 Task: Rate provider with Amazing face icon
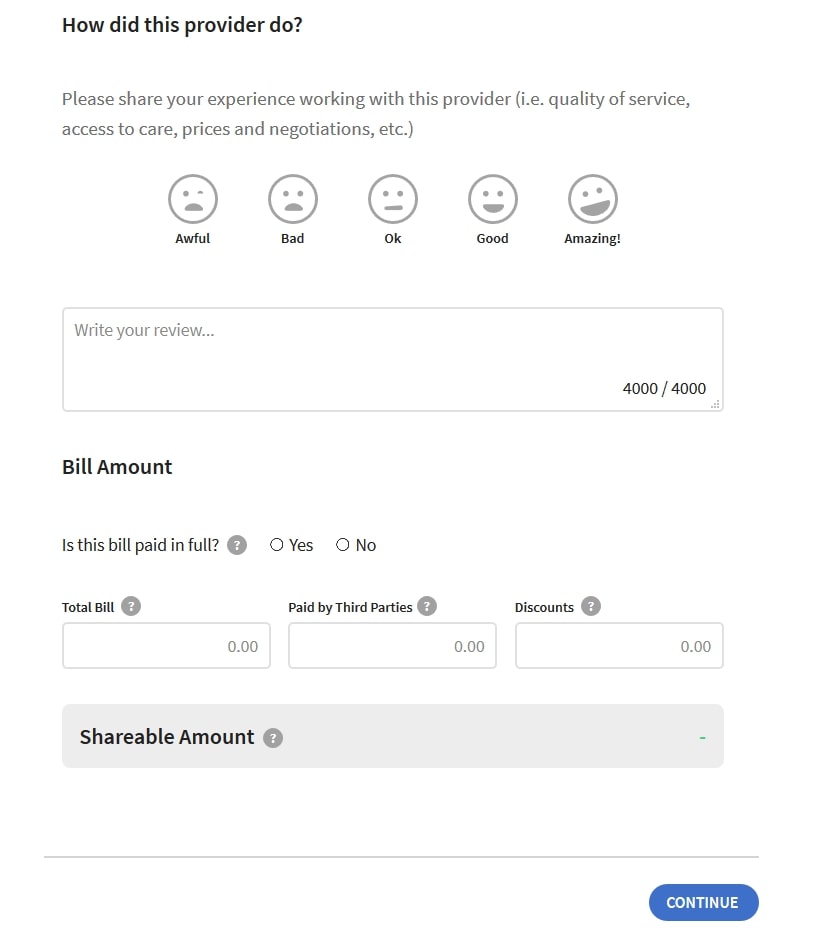[593, 198]
